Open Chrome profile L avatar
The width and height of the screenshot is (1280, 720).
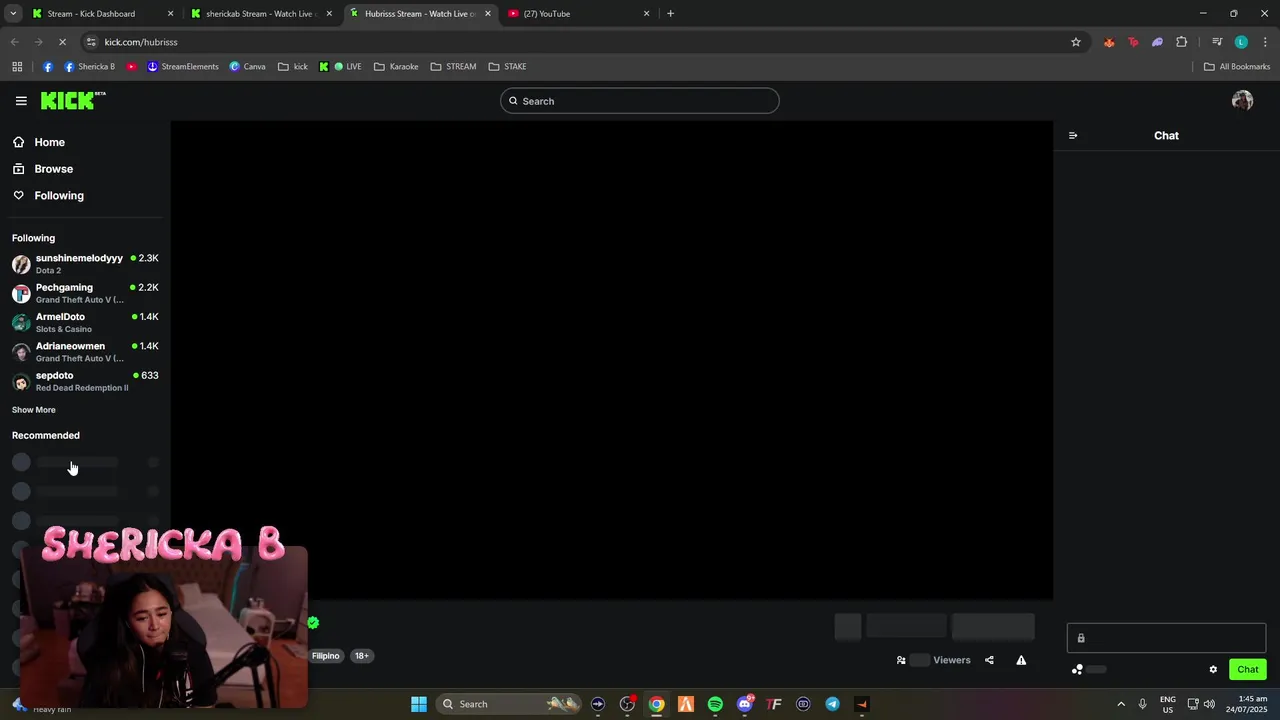1241,42
